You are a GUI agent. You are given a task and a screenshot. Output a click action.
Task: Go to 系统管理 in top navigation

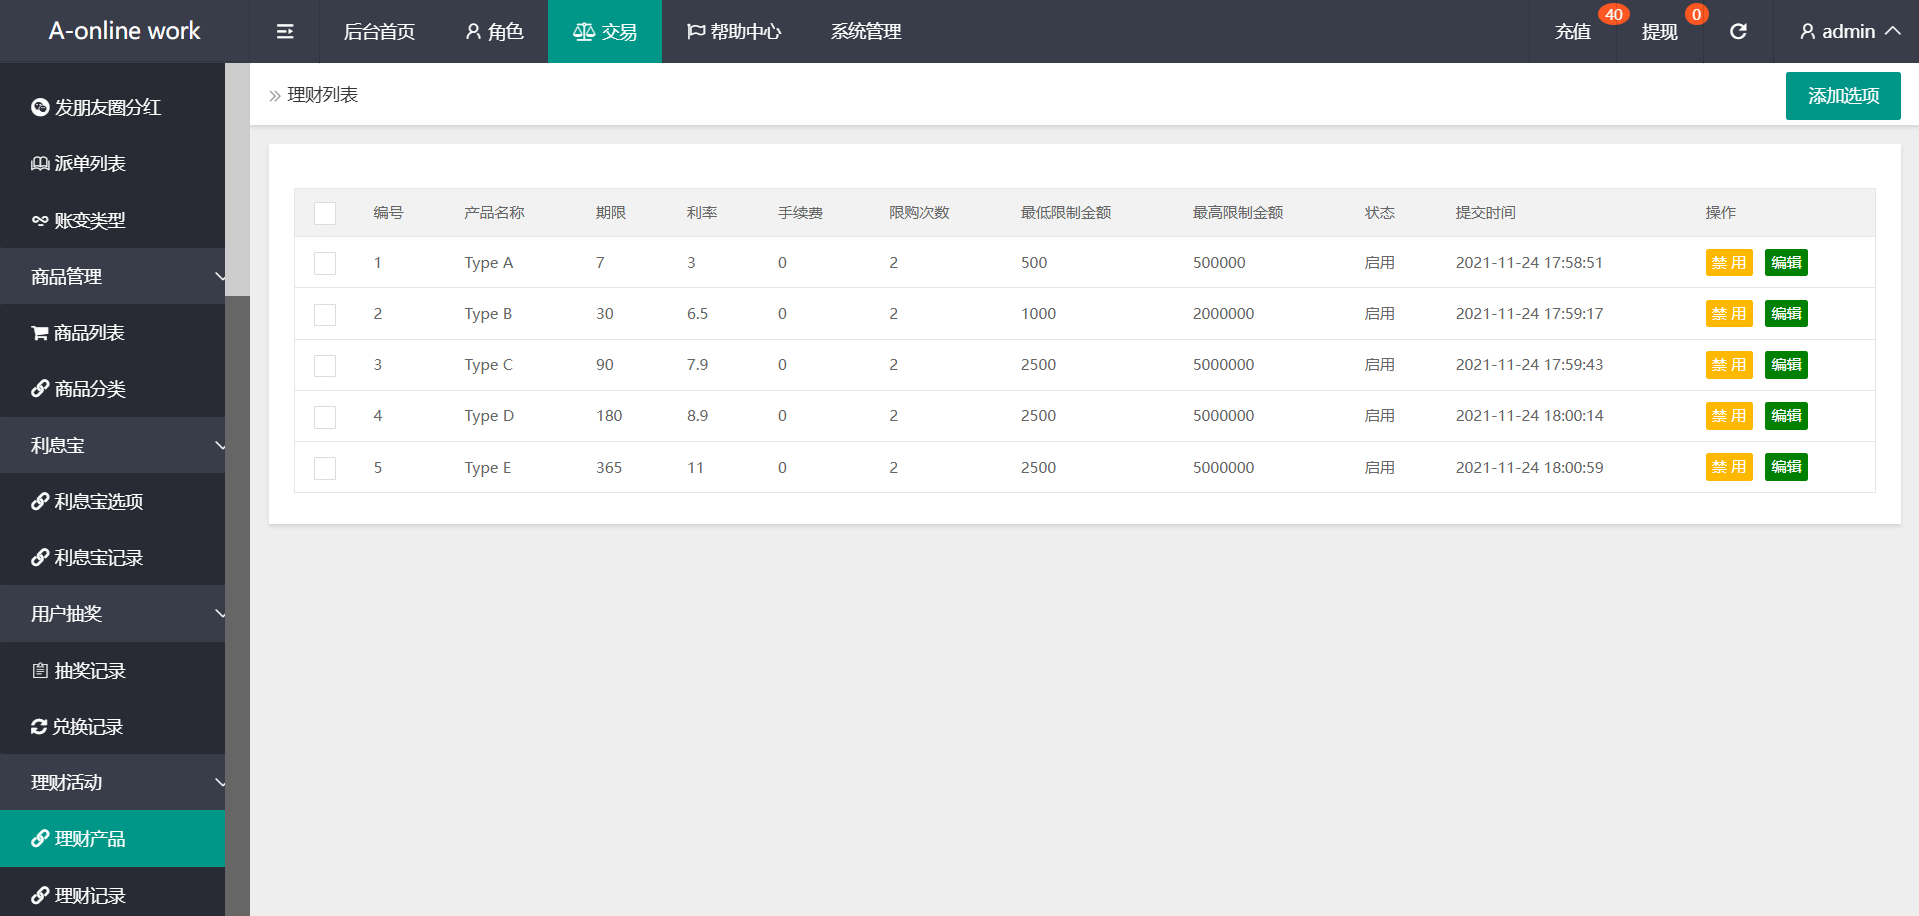click(866, 32)
